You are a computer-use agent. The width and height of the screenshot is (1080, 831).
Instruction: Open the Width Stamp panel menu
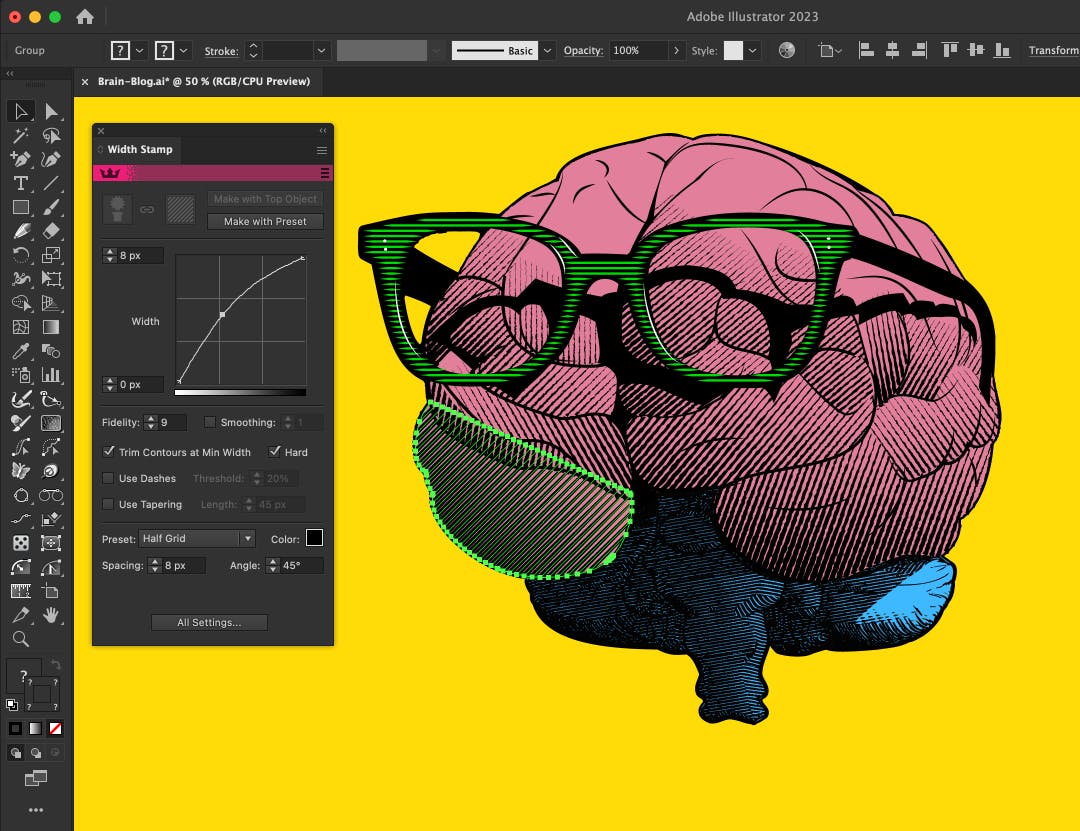[x=321, y=149]
